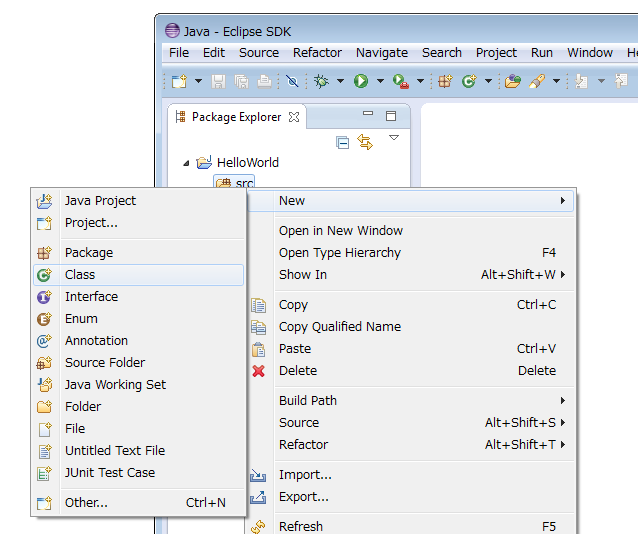Click the New wizard toolbar icon
638x534 pixels.
coord(179,81)
